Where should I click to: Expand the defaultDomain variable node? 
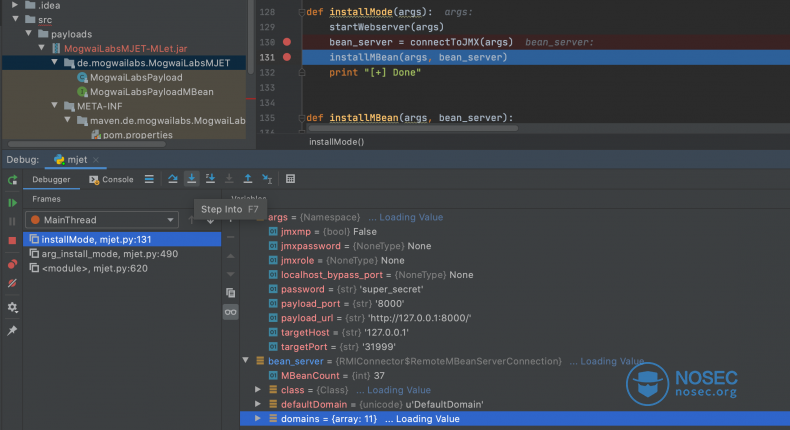pos(258,404)
